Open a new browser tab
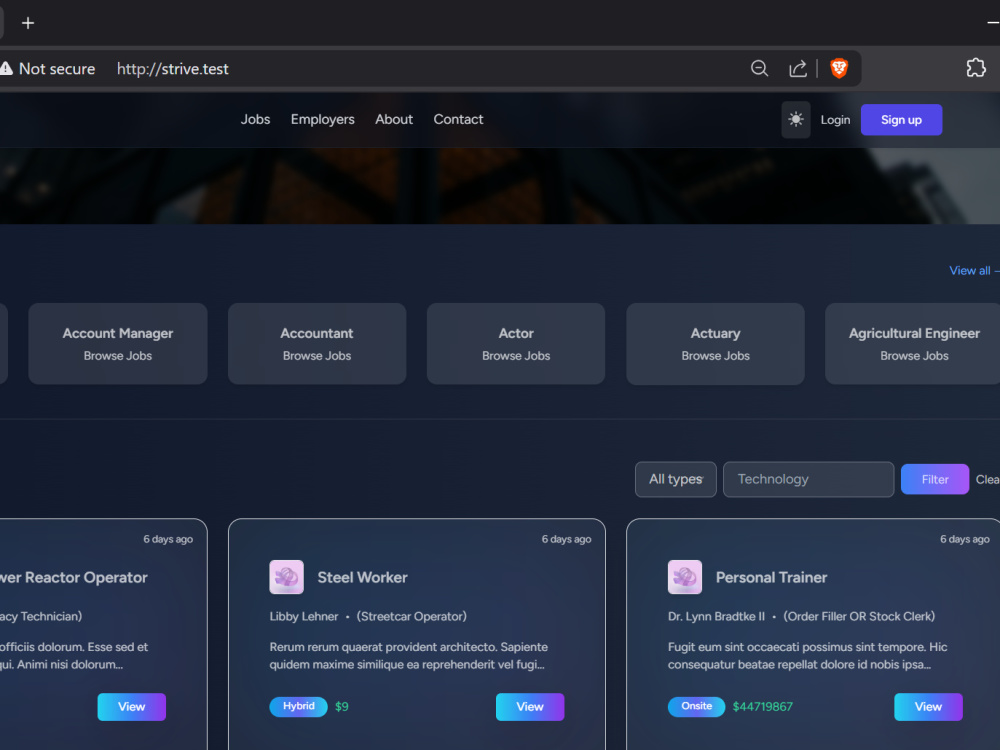This screenshot has width=1000, height=750. click(x=27, y=24)
